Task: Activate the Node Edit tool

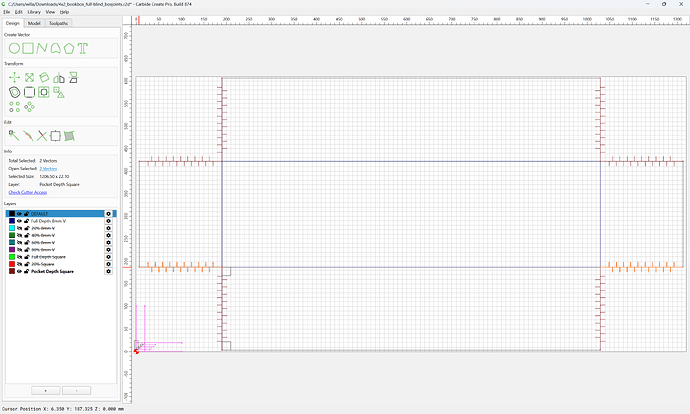Action: click(x=14, y=136)
